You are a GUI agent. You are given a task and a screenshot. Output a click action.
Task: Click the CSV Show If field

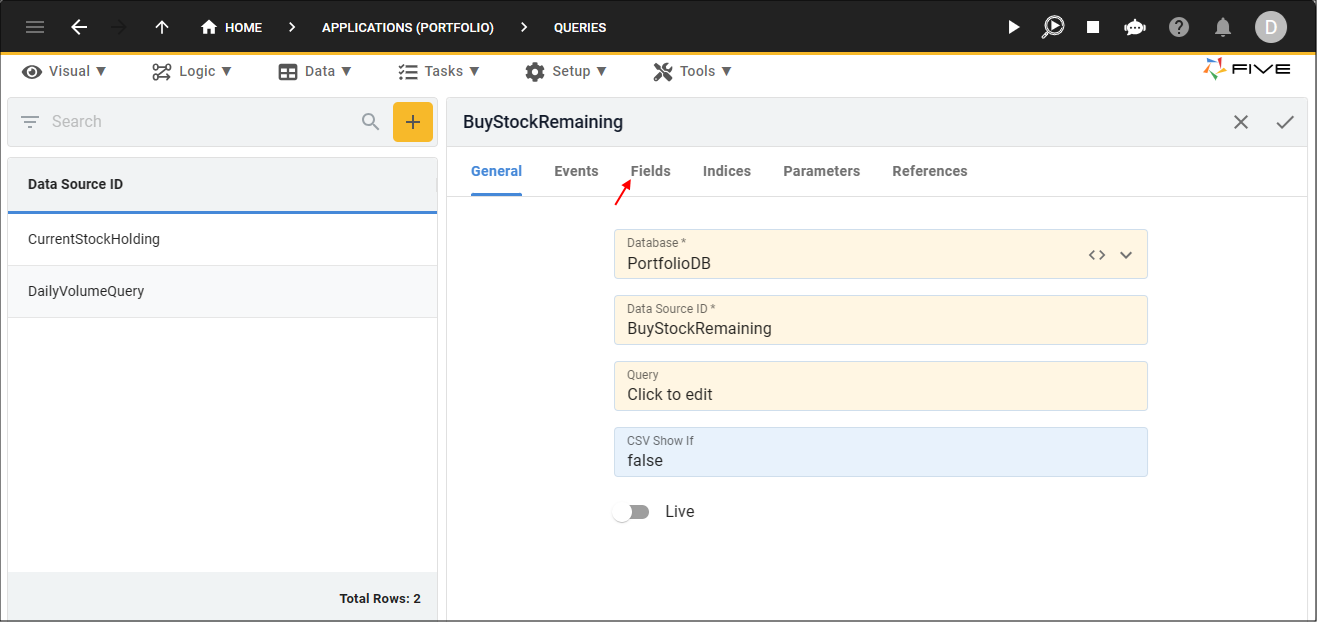[881, 452]
